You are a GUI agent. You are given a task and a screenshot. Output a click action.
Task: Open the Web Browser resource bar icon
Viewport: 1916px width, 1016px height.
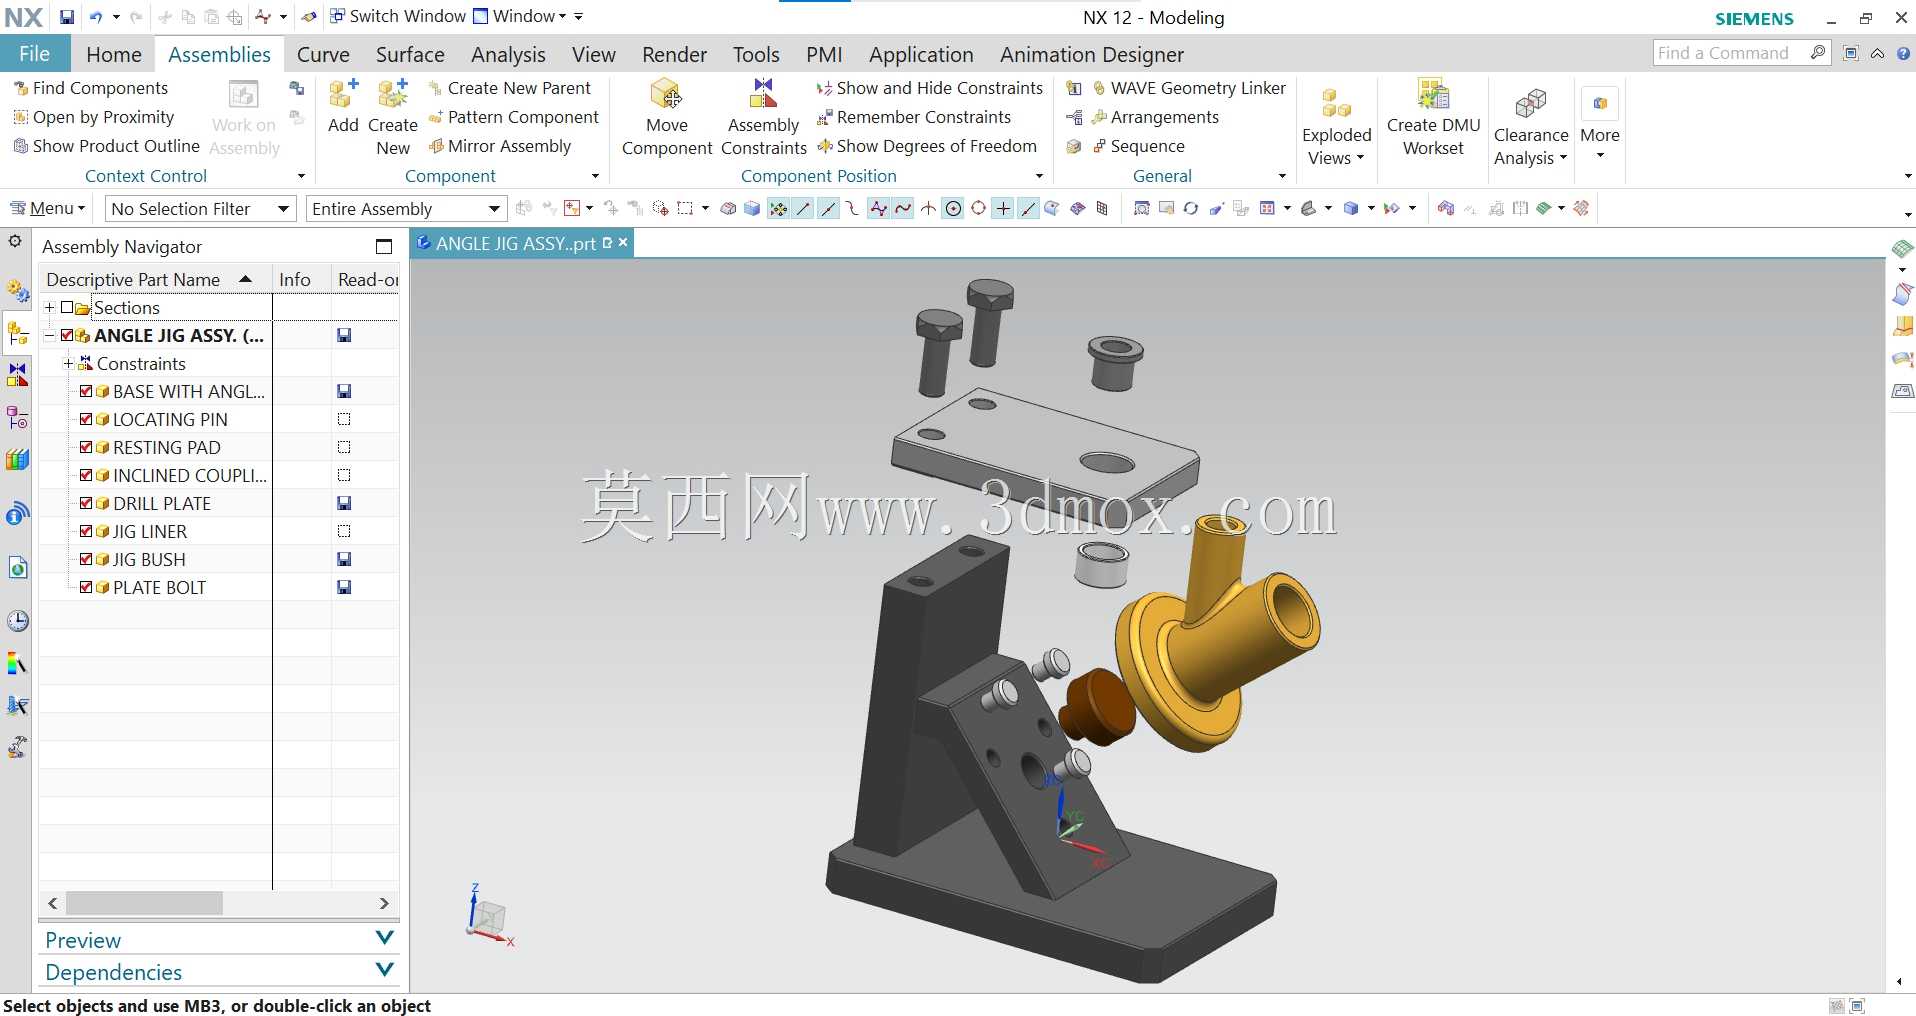click(x=18, y=568)
